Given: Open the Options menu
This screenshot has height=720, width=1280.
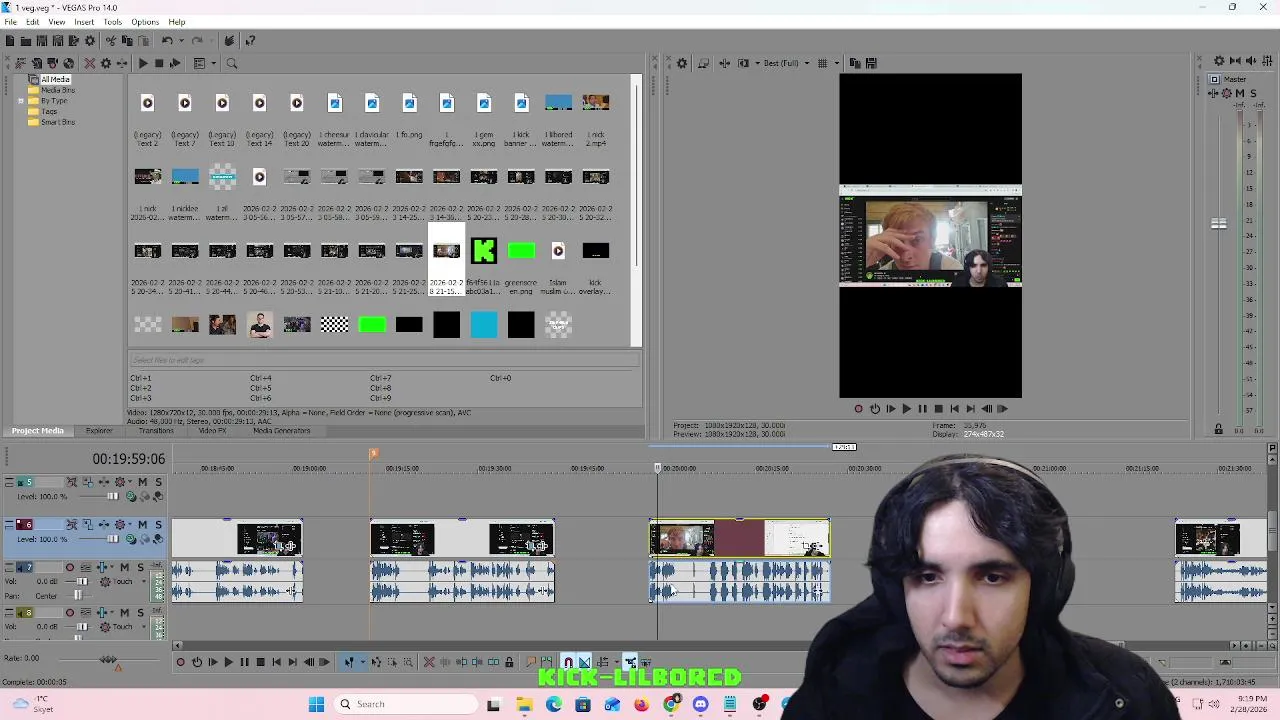Looking at the screenshot, I should 145,22.
